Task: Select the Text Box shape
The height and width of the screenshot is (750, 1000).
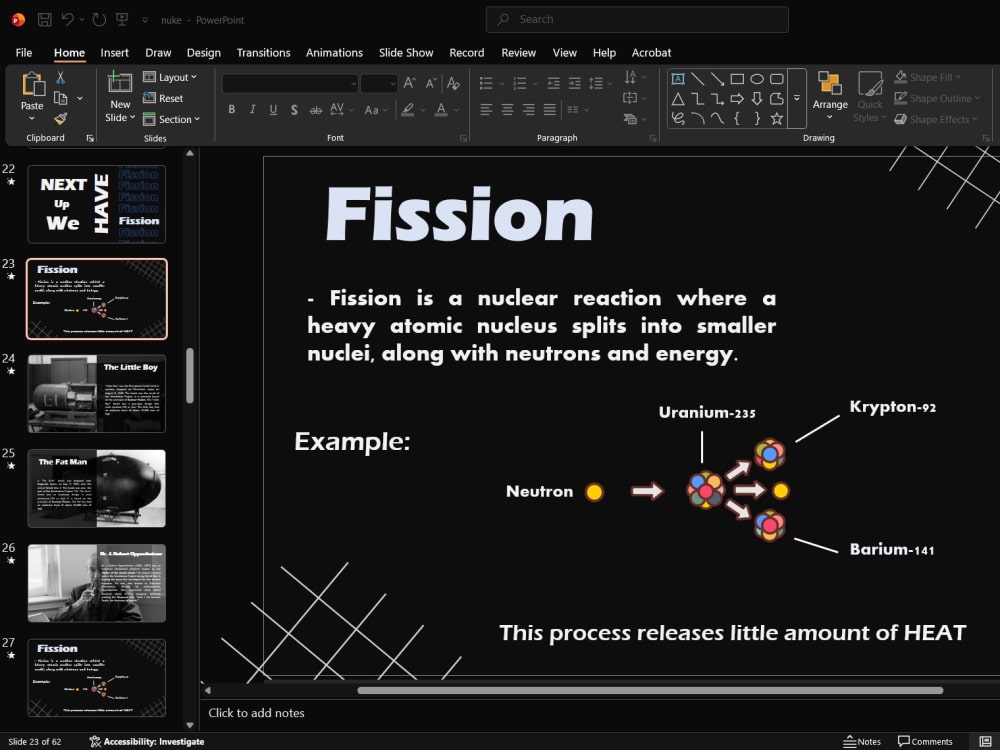Action: tap(678, 79)
